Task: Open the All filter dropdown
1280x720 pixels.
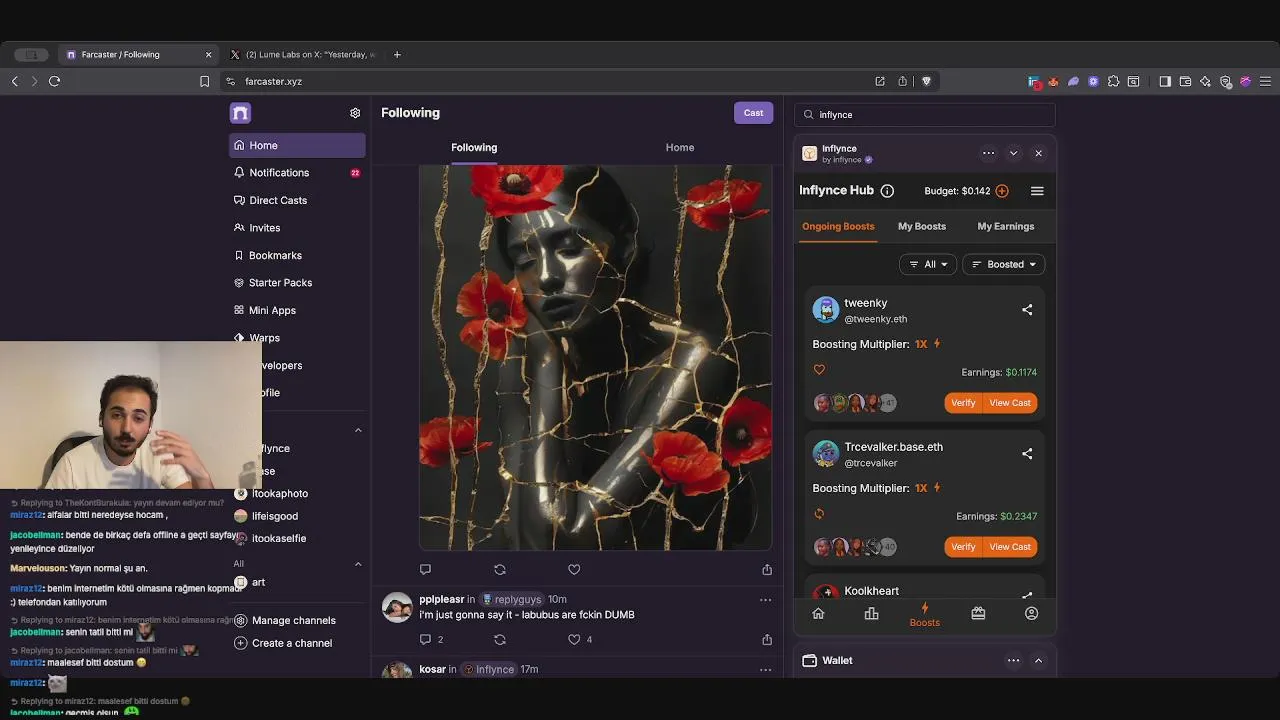Action: (x=928, y=264)
